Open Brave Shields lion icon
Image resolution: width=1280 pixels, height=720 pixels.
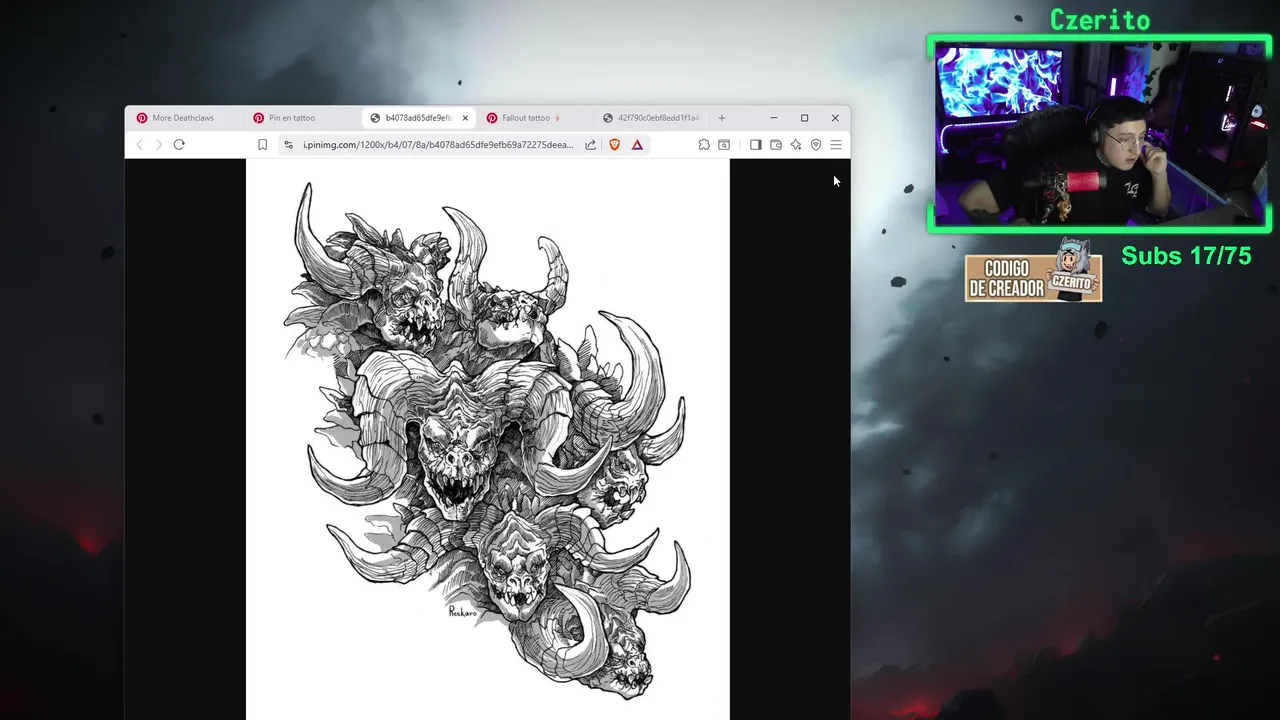614,145
